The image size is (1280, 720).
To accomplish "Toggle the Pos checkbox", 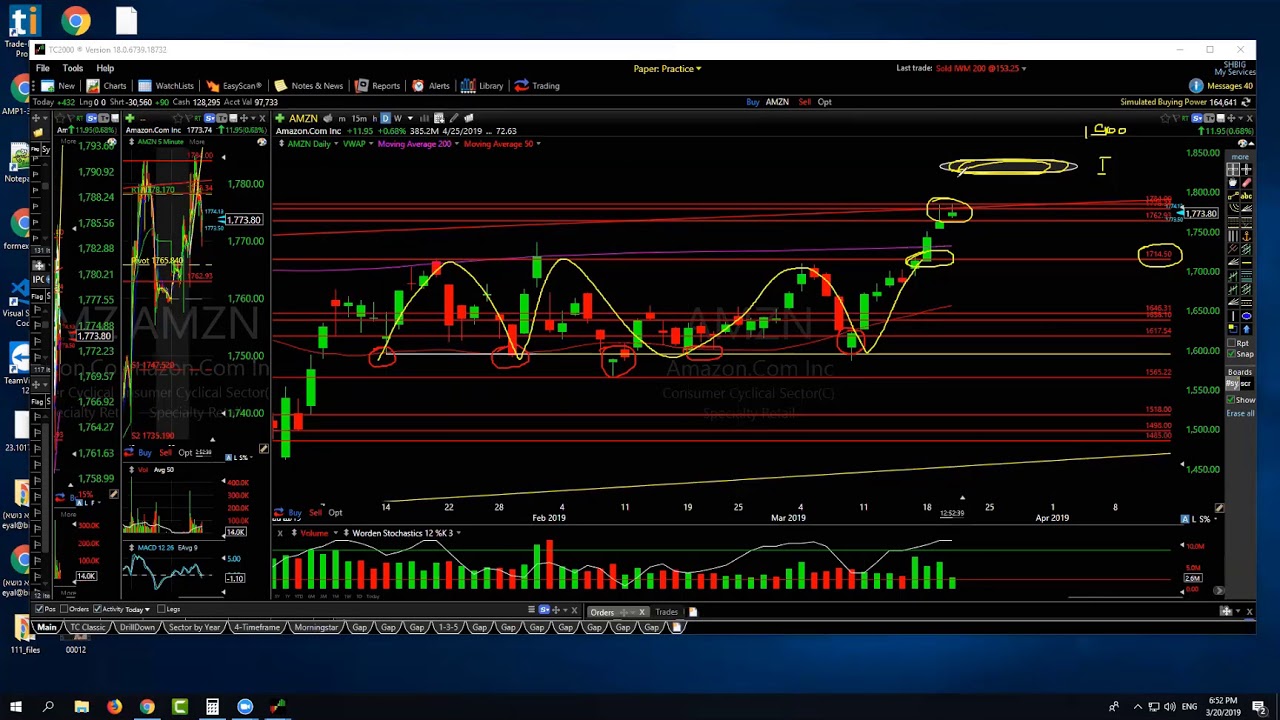I will coord(39,609).
